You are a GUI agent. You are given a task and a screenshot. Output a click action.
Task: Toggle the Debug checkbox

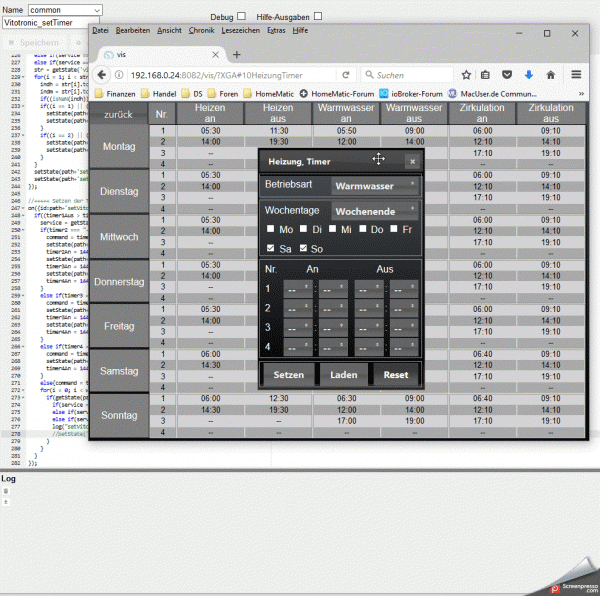[x=241, y=16]
